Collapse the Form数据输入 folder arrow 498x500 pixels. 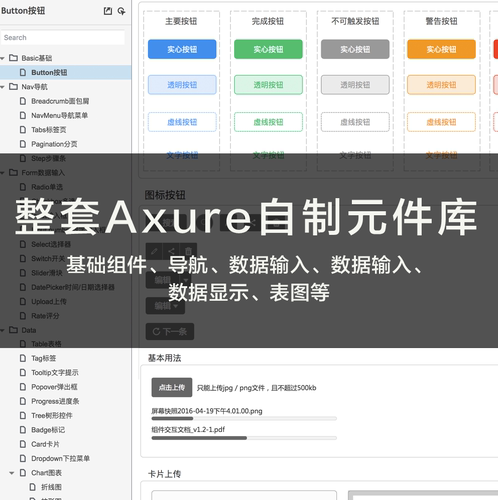click(3, 173)
